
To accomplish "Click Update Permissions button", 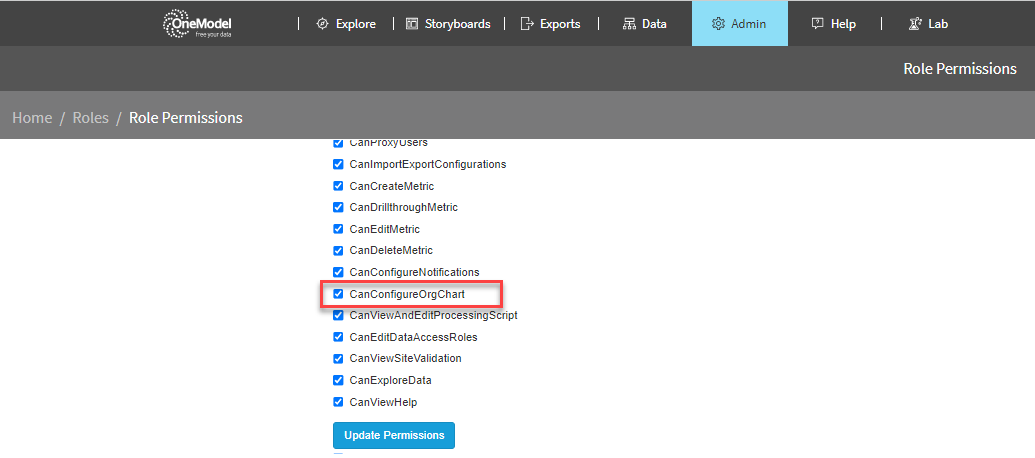I will (x=394, y=436).
